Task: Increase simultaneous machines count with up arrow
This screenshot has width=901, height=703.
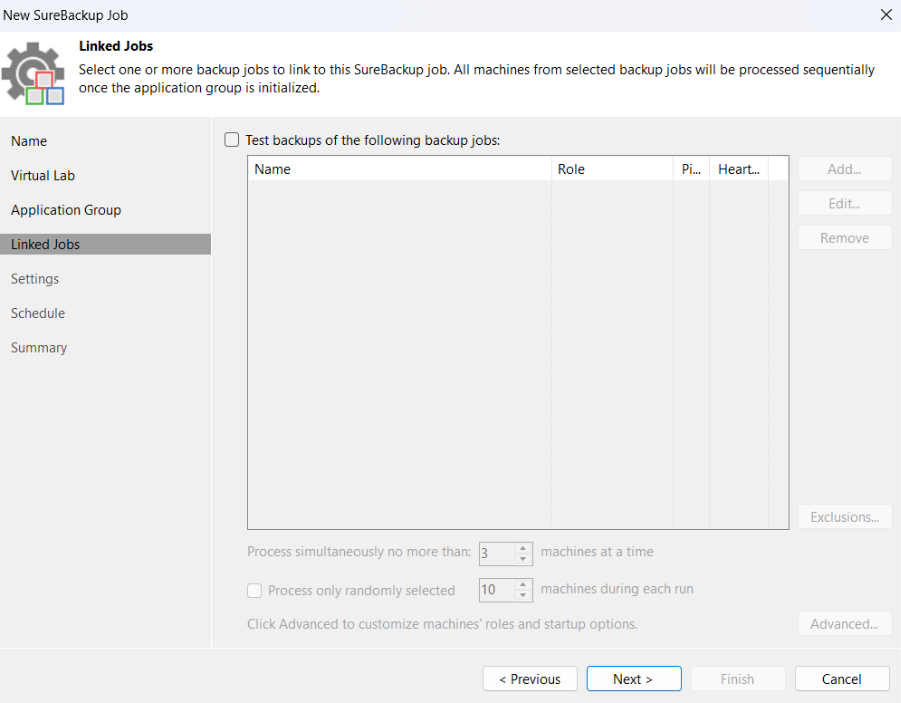Action: click(523, 547)
